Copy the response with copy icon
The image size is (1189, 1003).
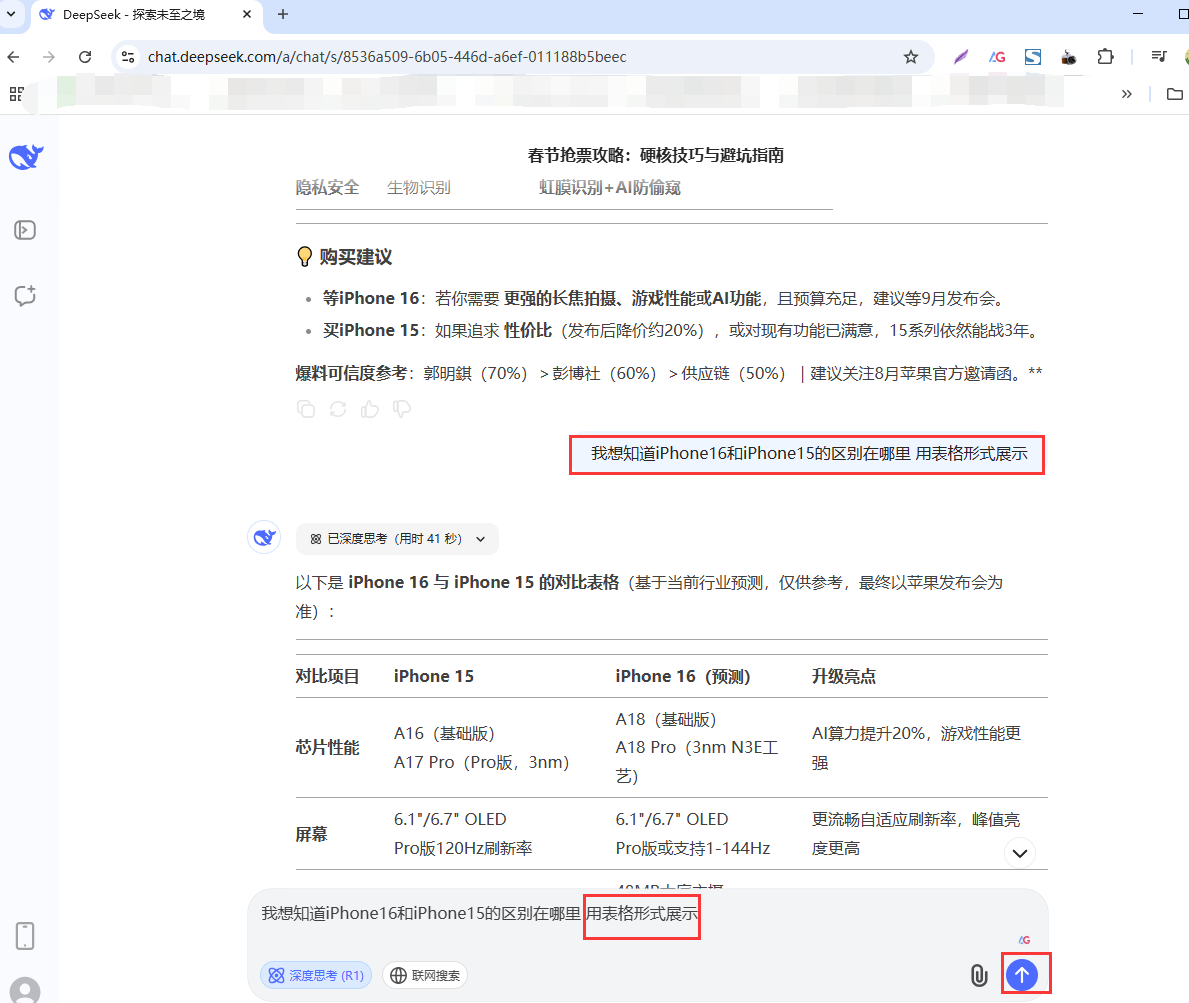pos(306,409)
